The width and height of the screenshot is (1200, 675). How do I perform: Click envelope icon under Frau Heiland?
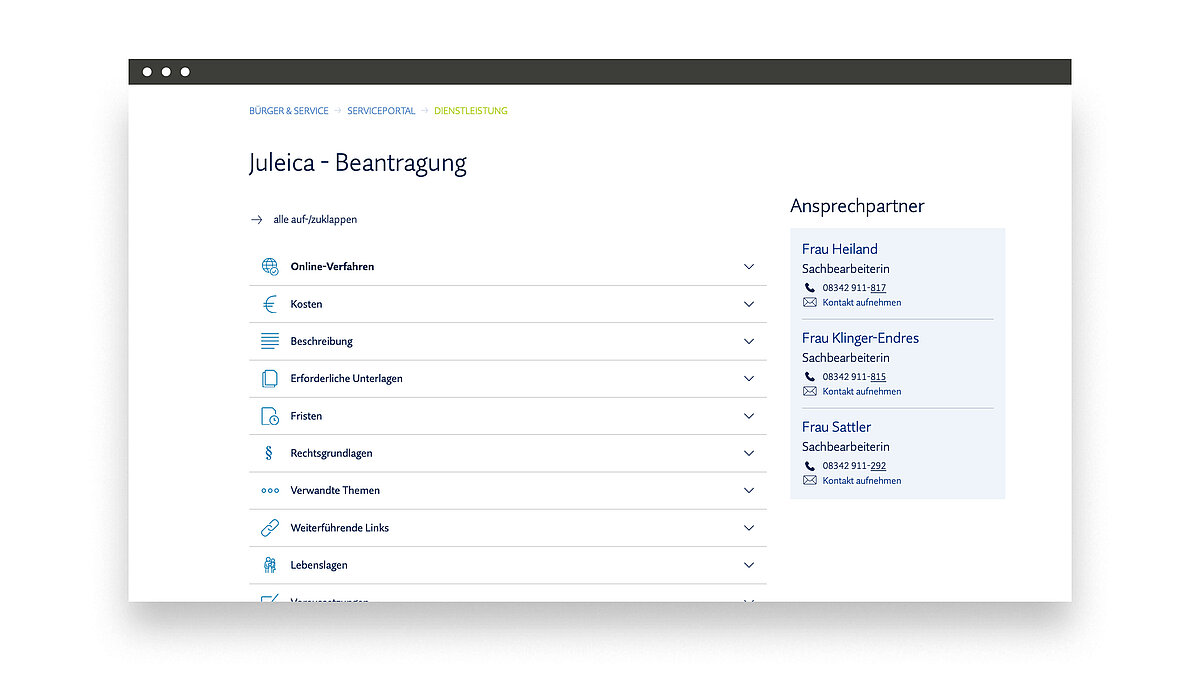click(810, 302)
